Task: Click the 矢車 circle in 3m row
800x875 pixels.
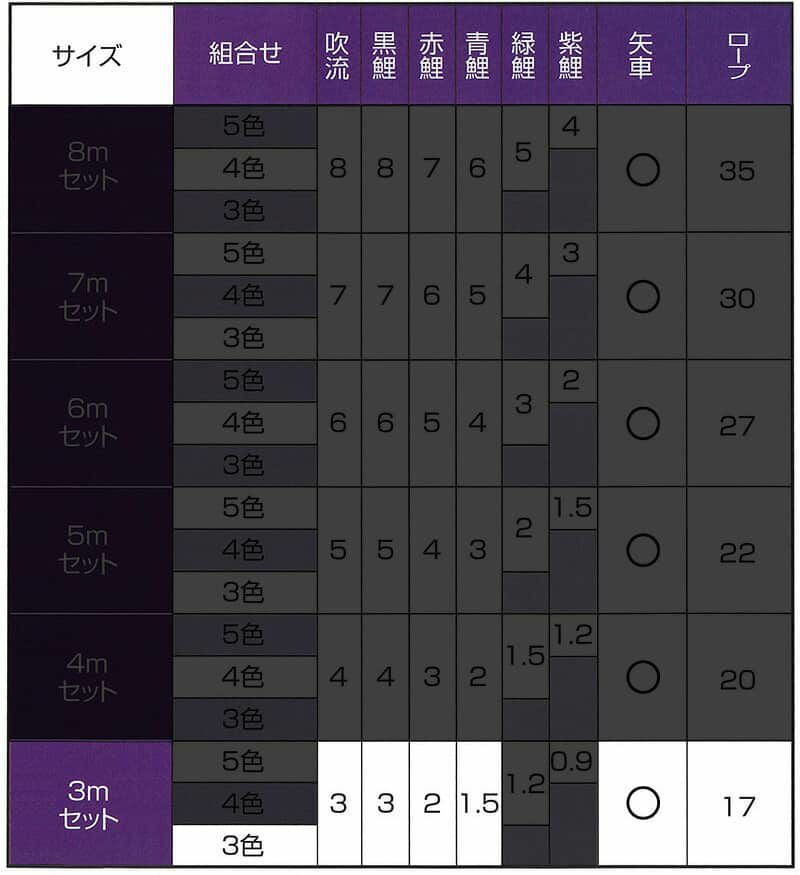Action: [x=642, y=804]
